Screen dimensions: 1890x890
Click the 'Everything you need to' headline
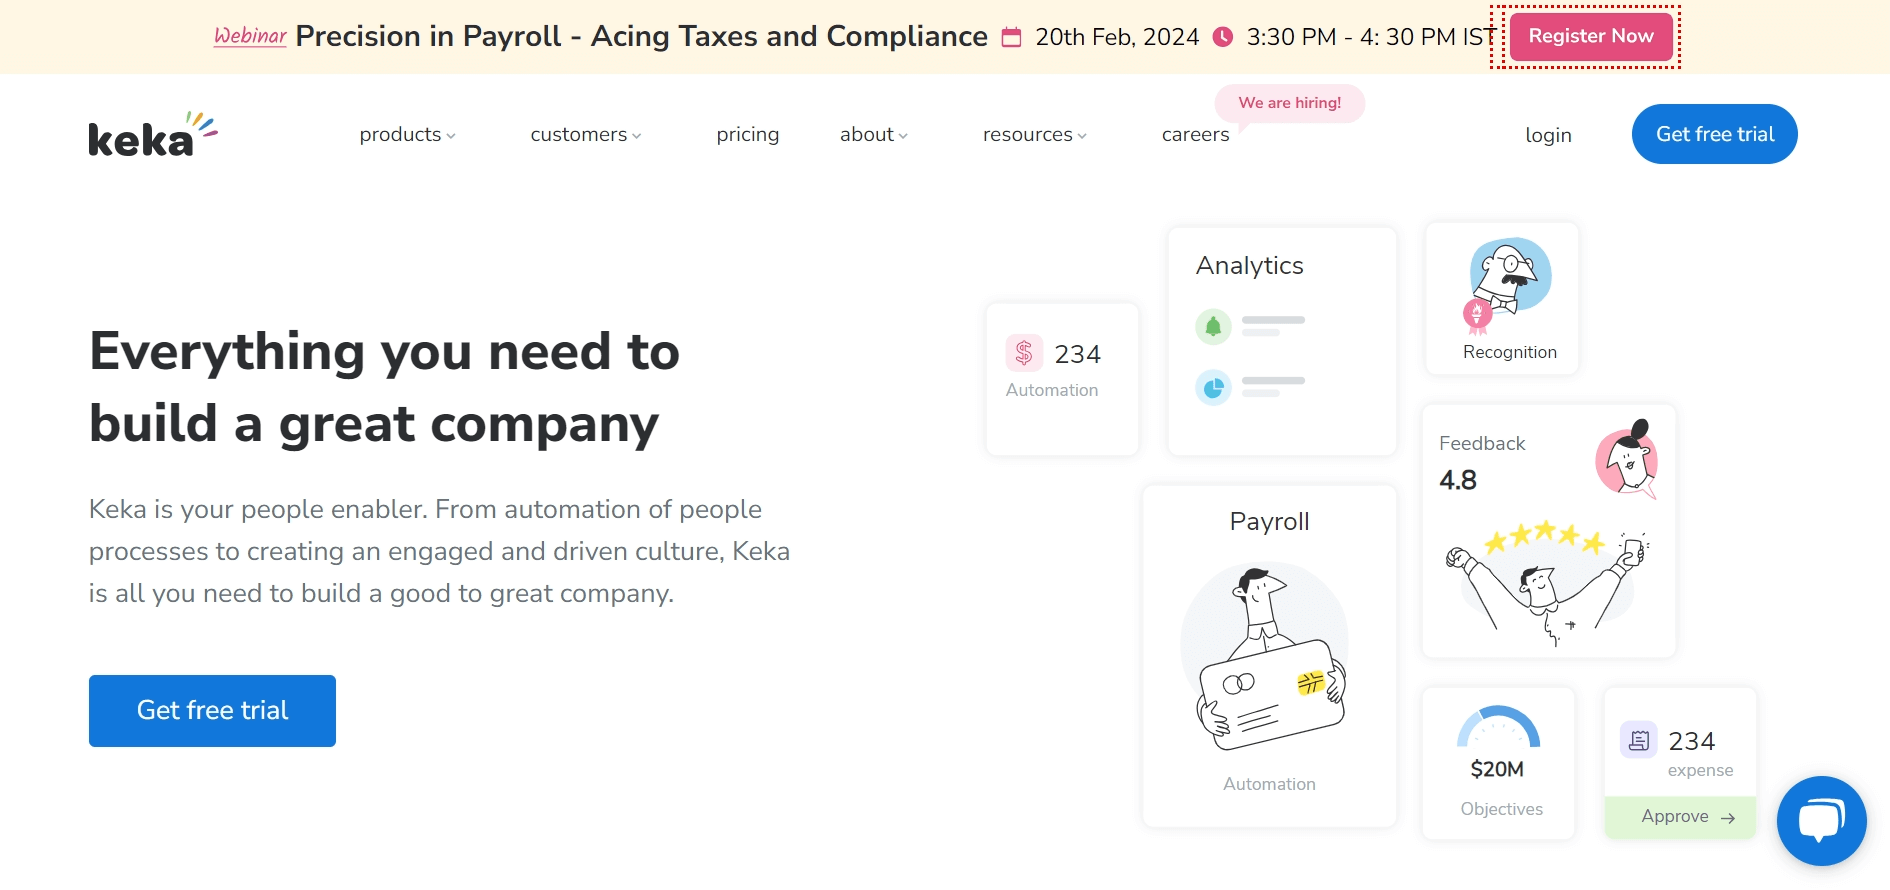(x=385, y=352)
